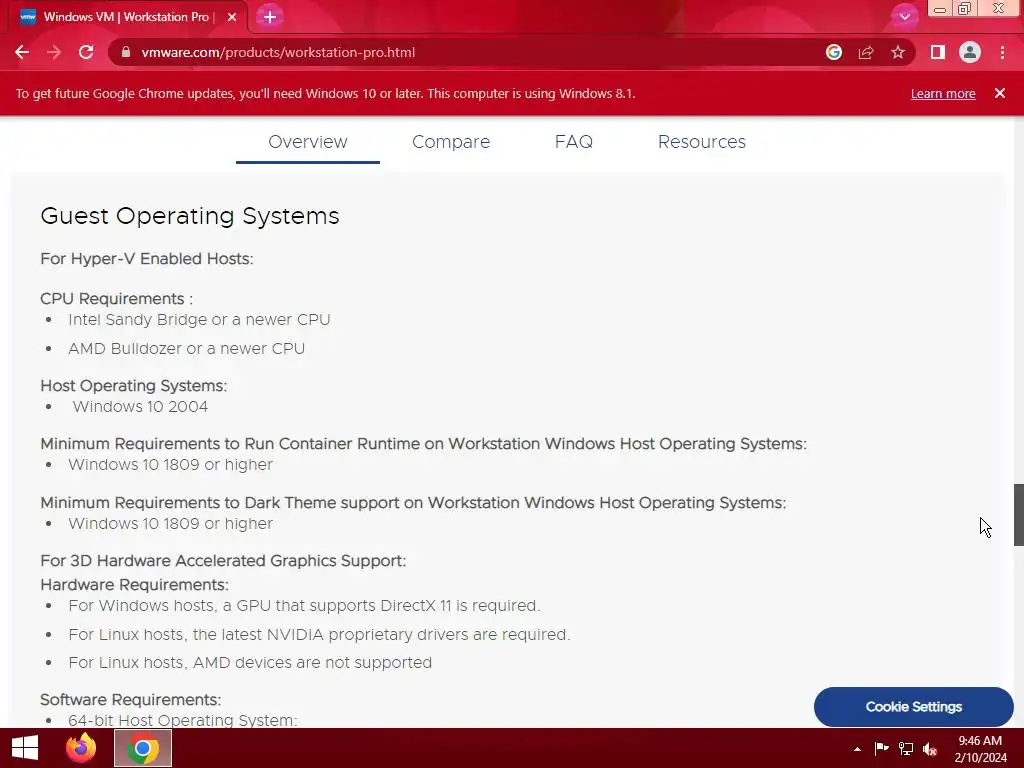
Task: Open the Action Center flag icon
Action: point(881,748)
